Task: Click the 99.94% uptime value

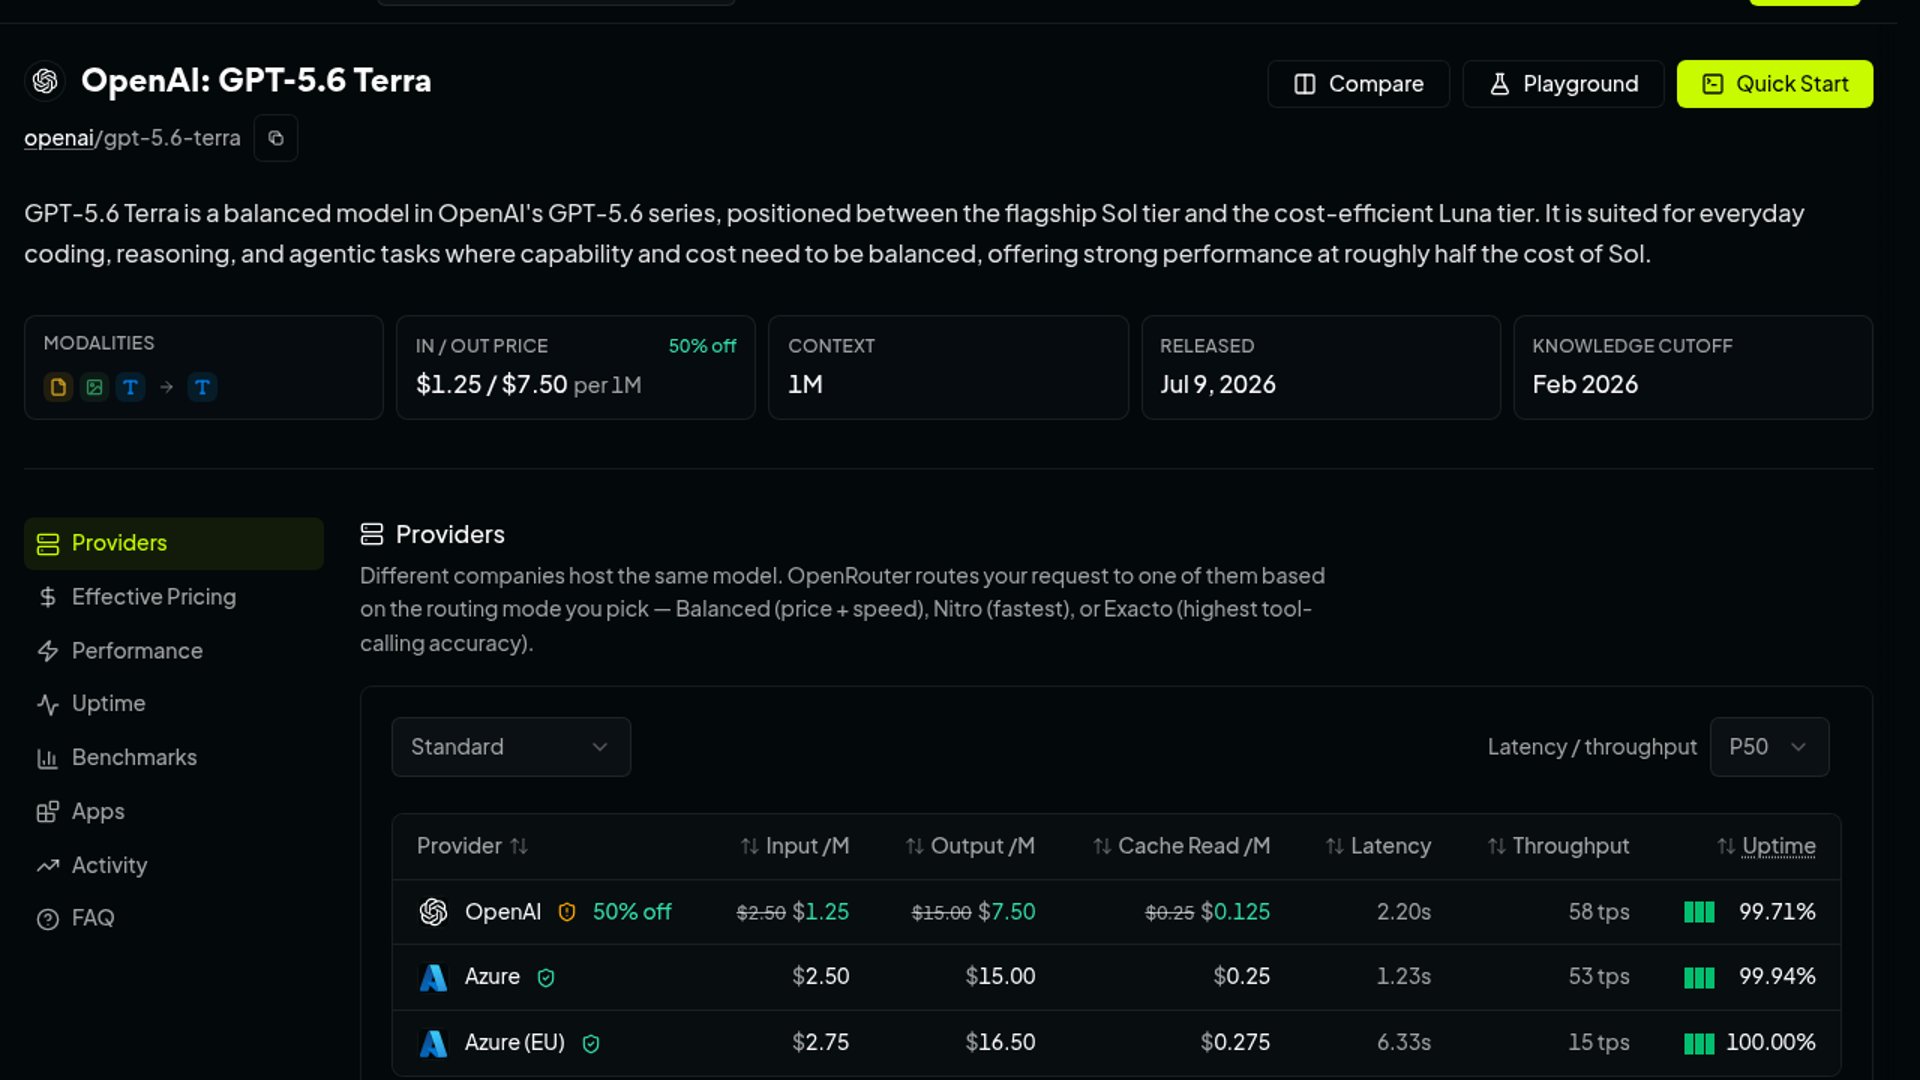Action: coord(1777,976)
